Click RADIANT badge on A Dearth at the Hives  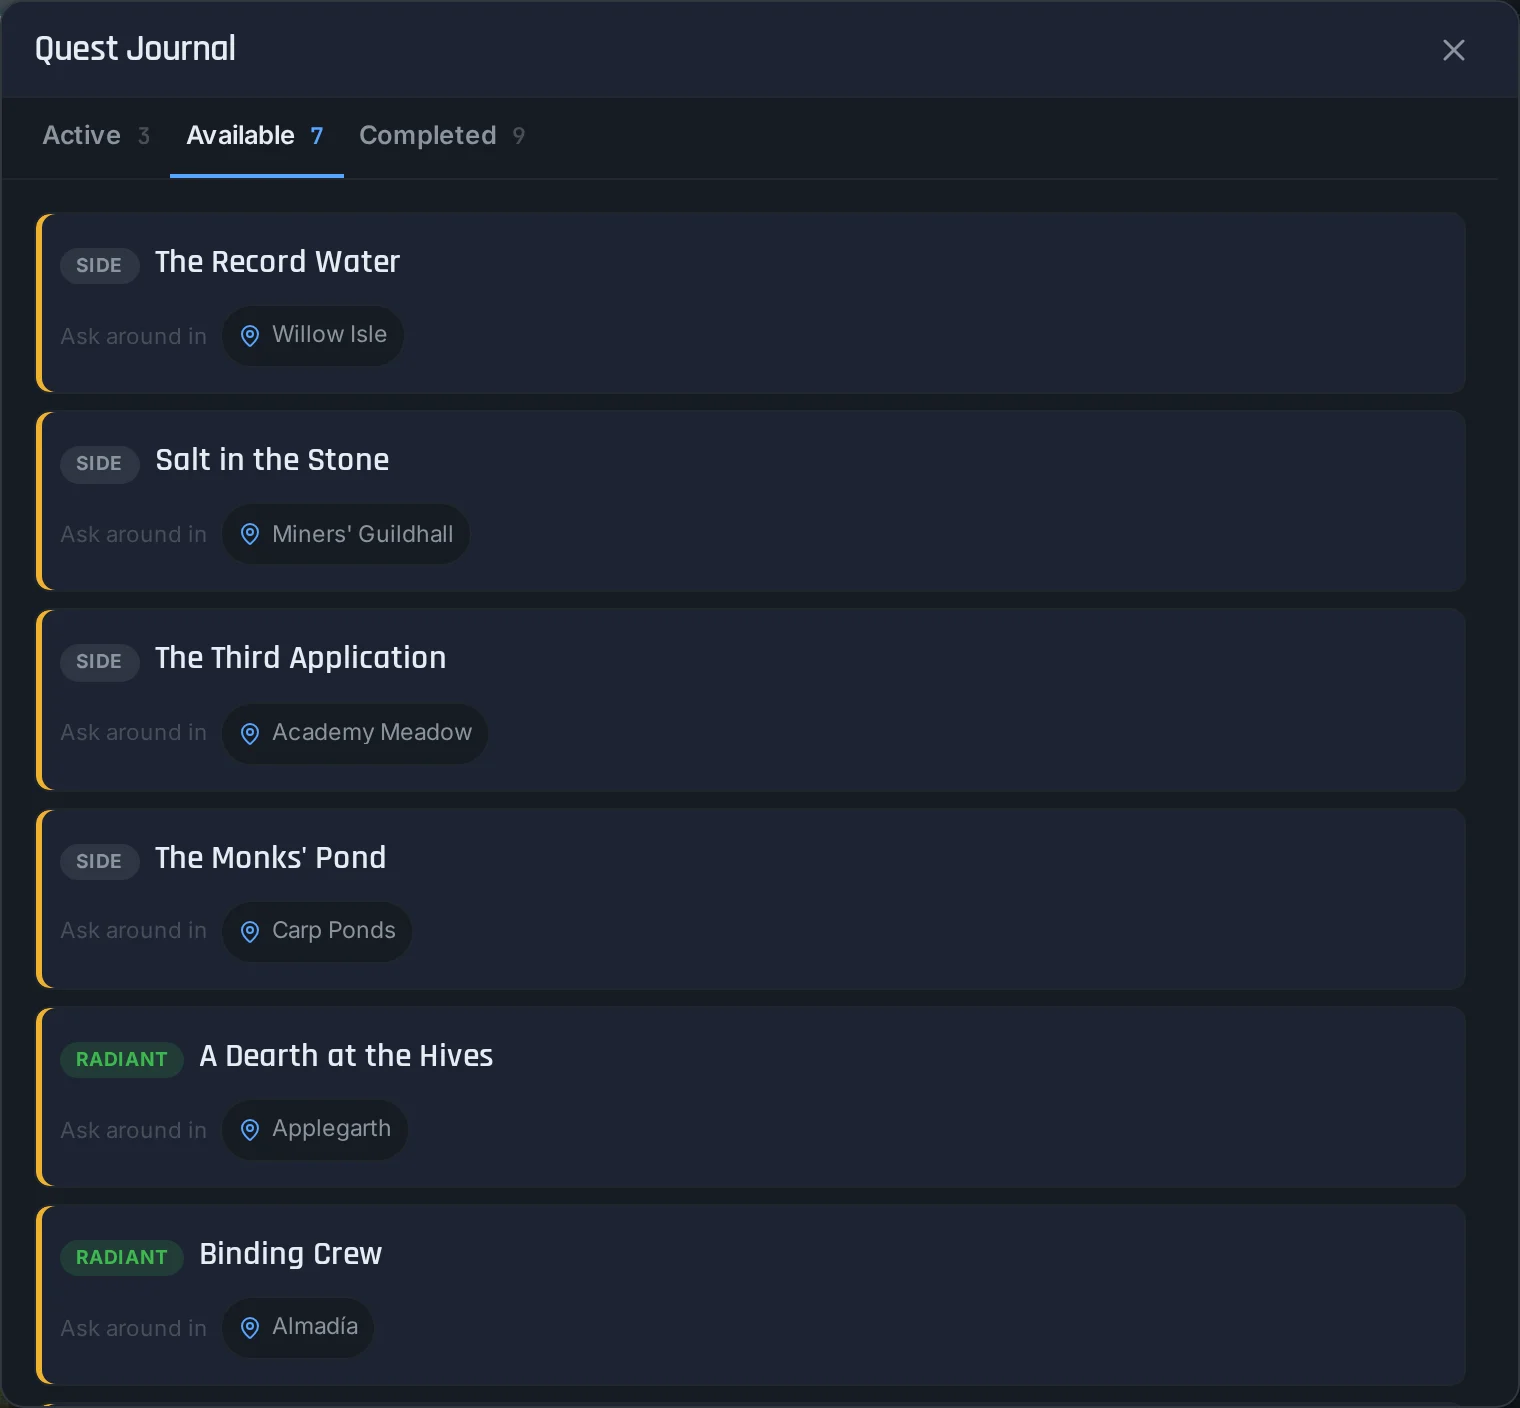click(x=122, y=1059)
